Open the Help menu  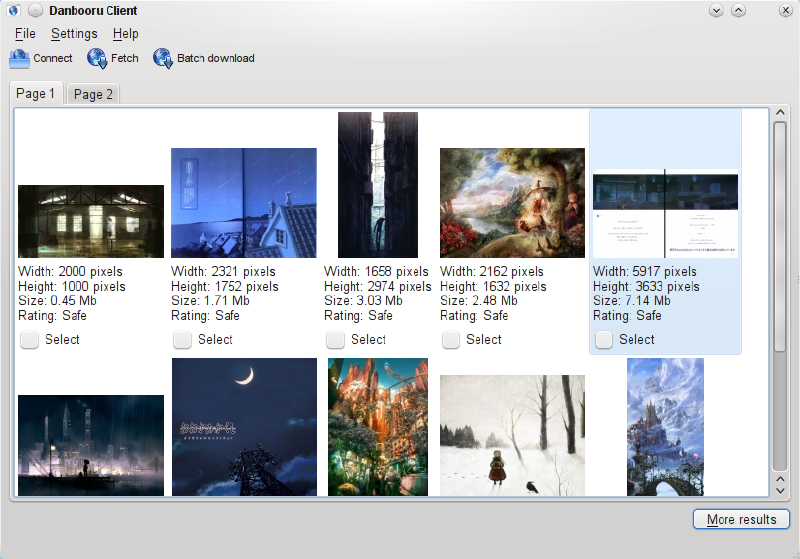point(126,34)
